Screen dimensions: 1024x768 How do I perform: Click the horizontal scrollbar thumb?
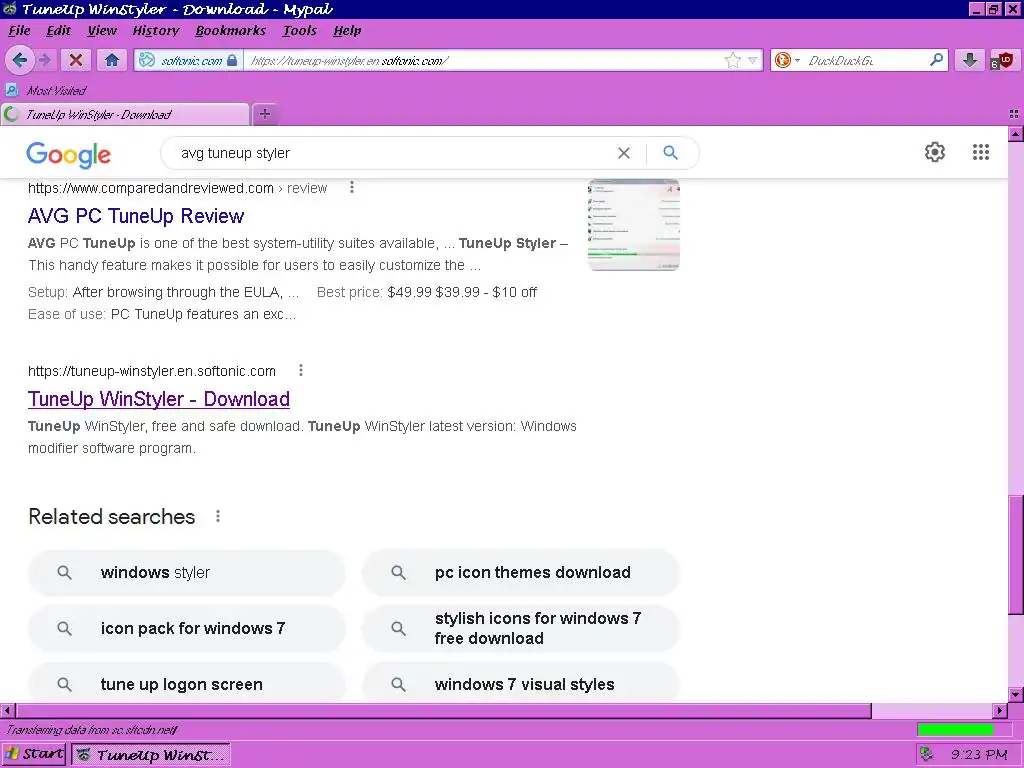point(443,710)
